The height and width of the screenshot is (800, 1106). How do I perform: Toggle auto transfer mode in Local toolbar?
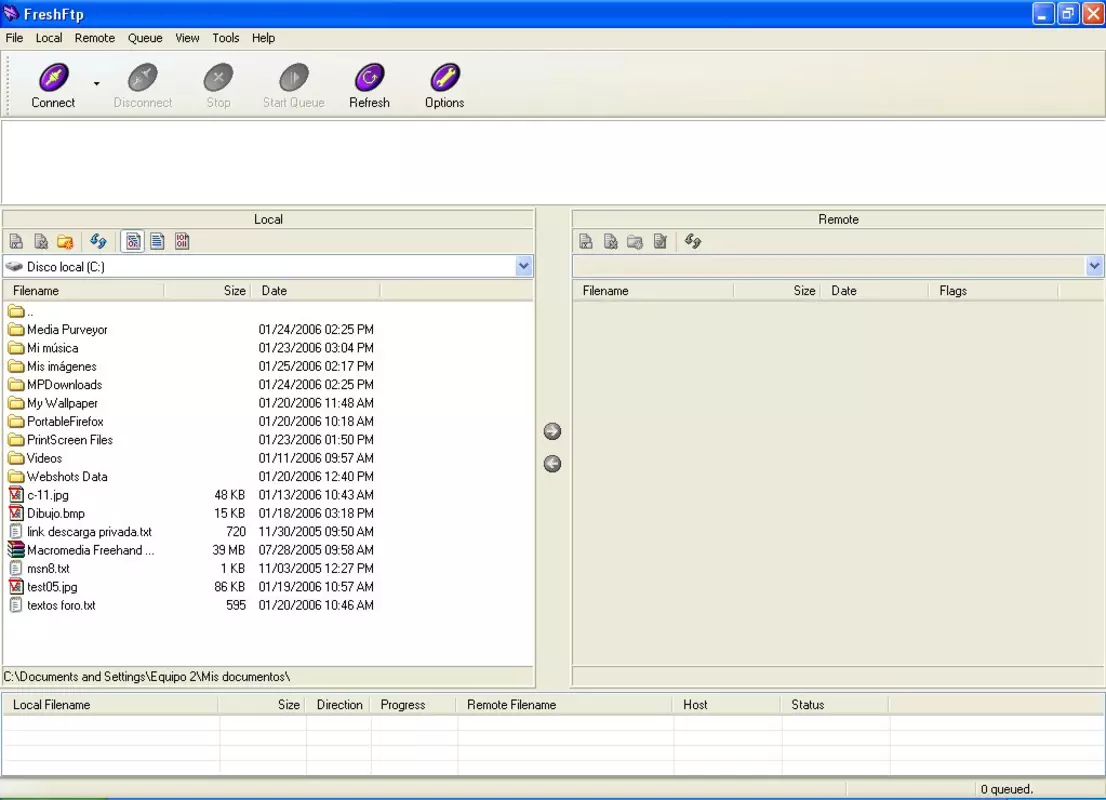[133, 242]
